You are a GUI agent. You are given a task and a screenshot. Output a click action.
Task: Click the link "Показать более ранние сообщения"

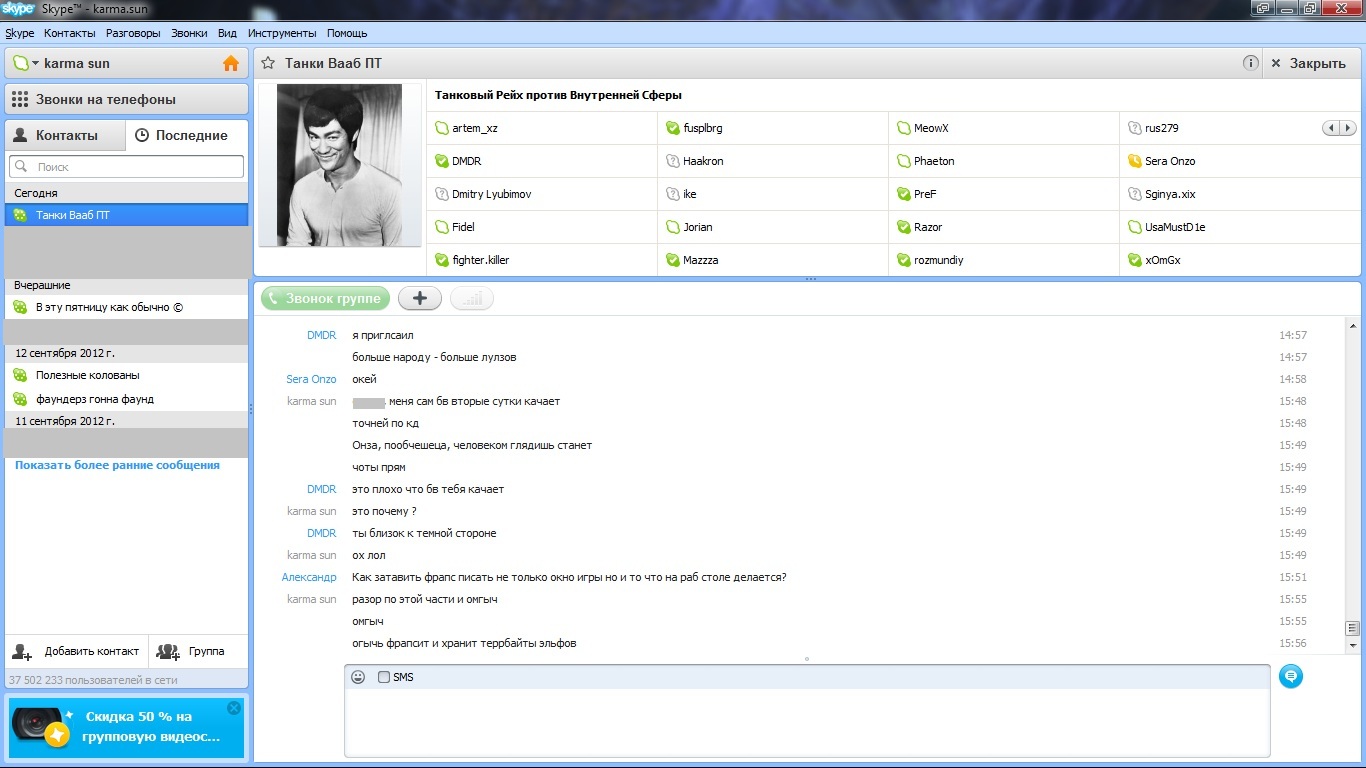pyautogui.click(x=117, y=465)
